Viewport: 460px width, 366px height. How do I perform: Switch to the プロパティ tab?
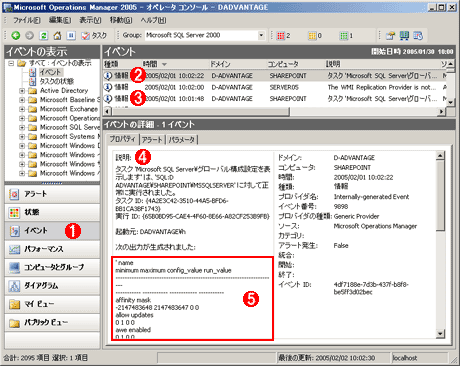[123, 139]
